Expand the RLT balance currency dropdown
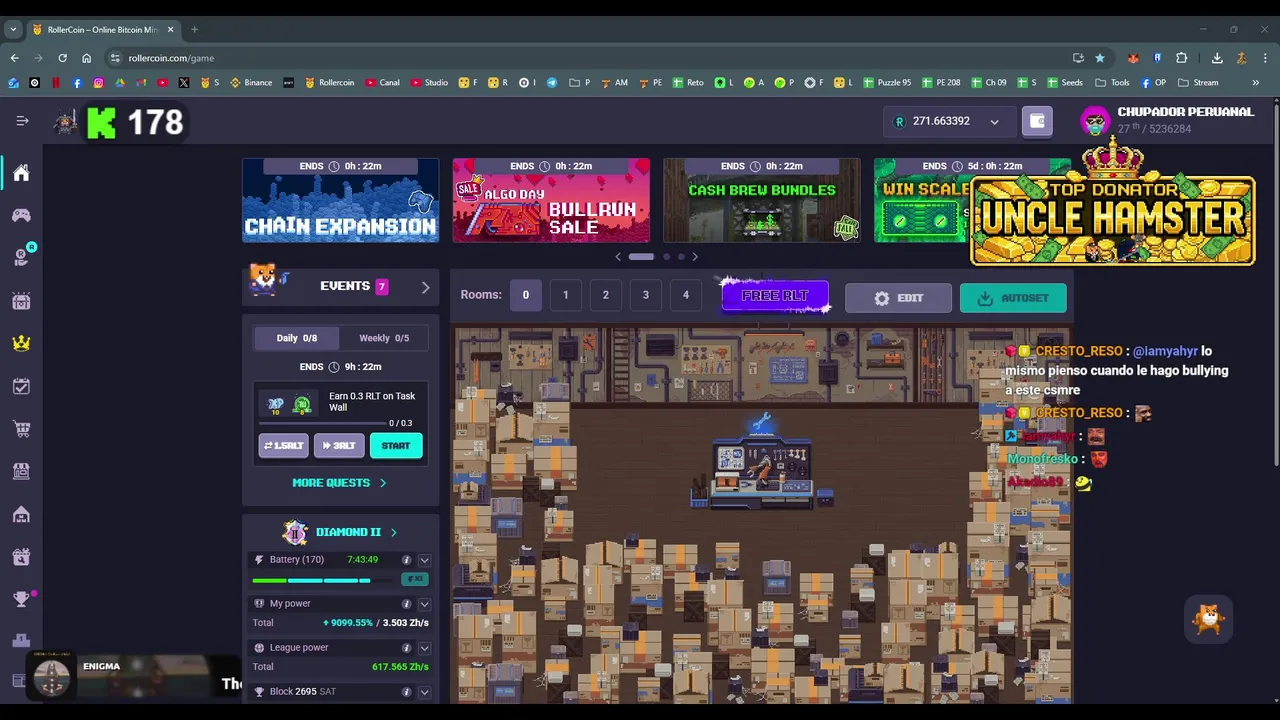The width and height of the screenshot is (1280, 720). 994,122
